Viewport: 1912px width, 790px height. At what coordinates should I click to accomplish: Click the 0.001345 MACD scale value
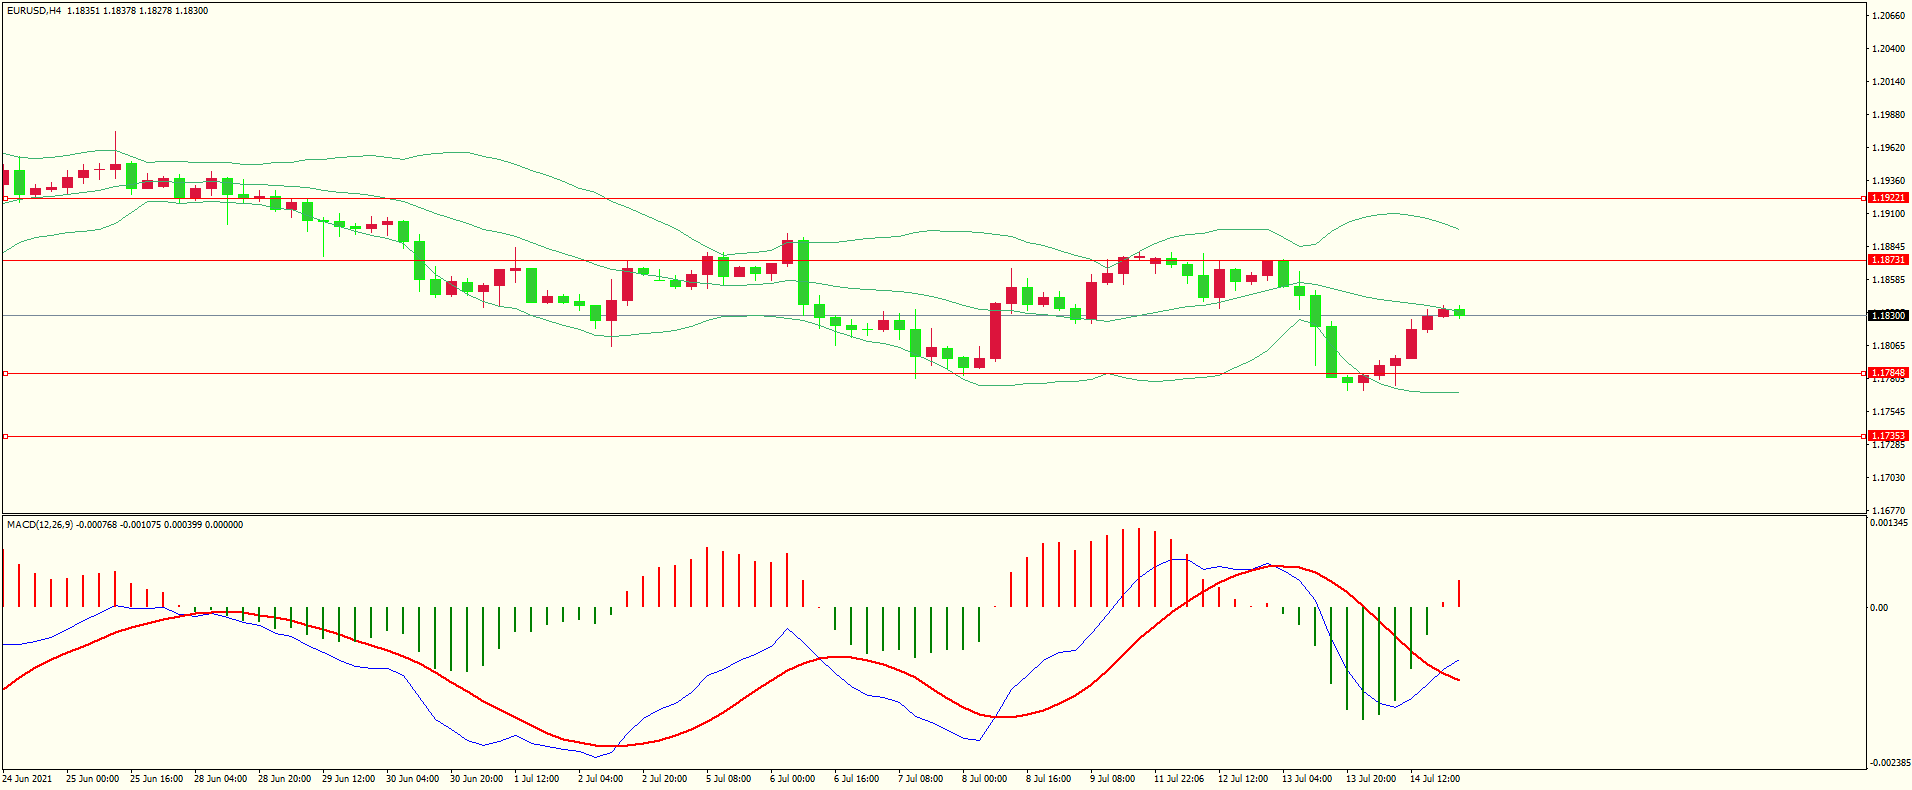click(x=1889, y=523)
